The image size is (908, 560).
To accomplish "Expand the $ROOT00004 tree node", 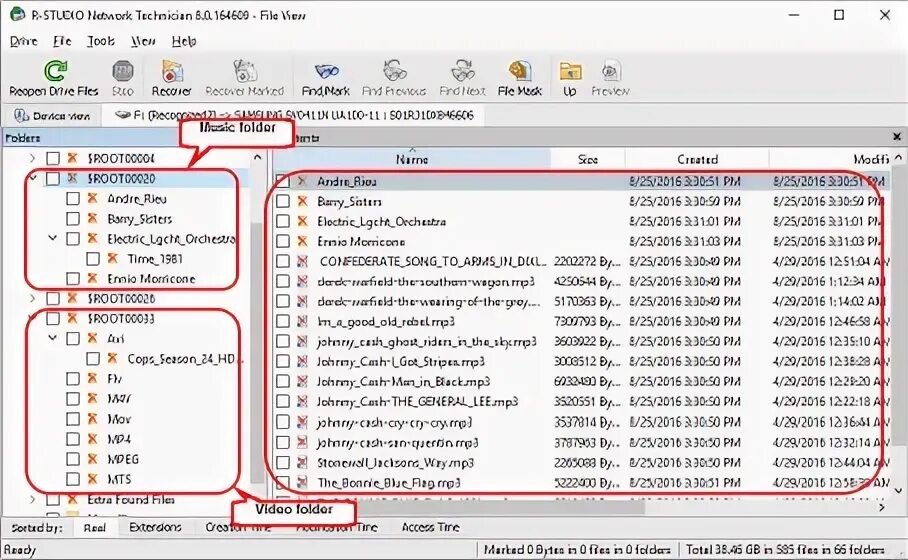I will click(32, 158).
